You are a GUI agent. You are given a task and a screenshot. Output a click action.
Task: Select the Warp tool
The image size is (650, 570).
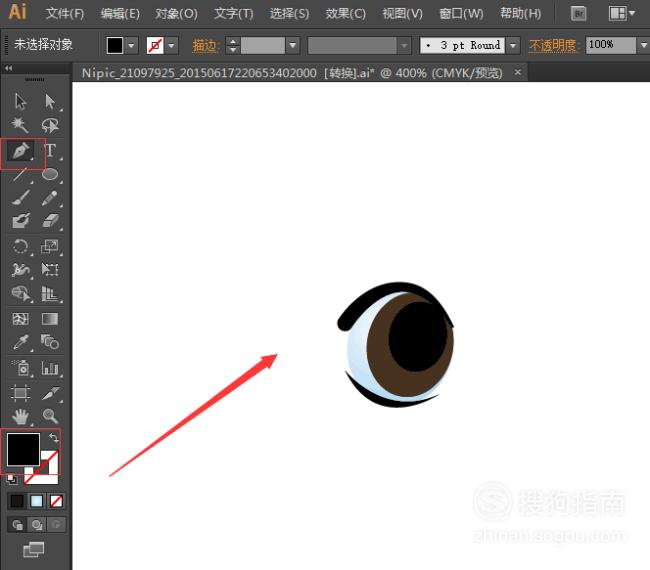pyautogui.click(x=20, y=270)
